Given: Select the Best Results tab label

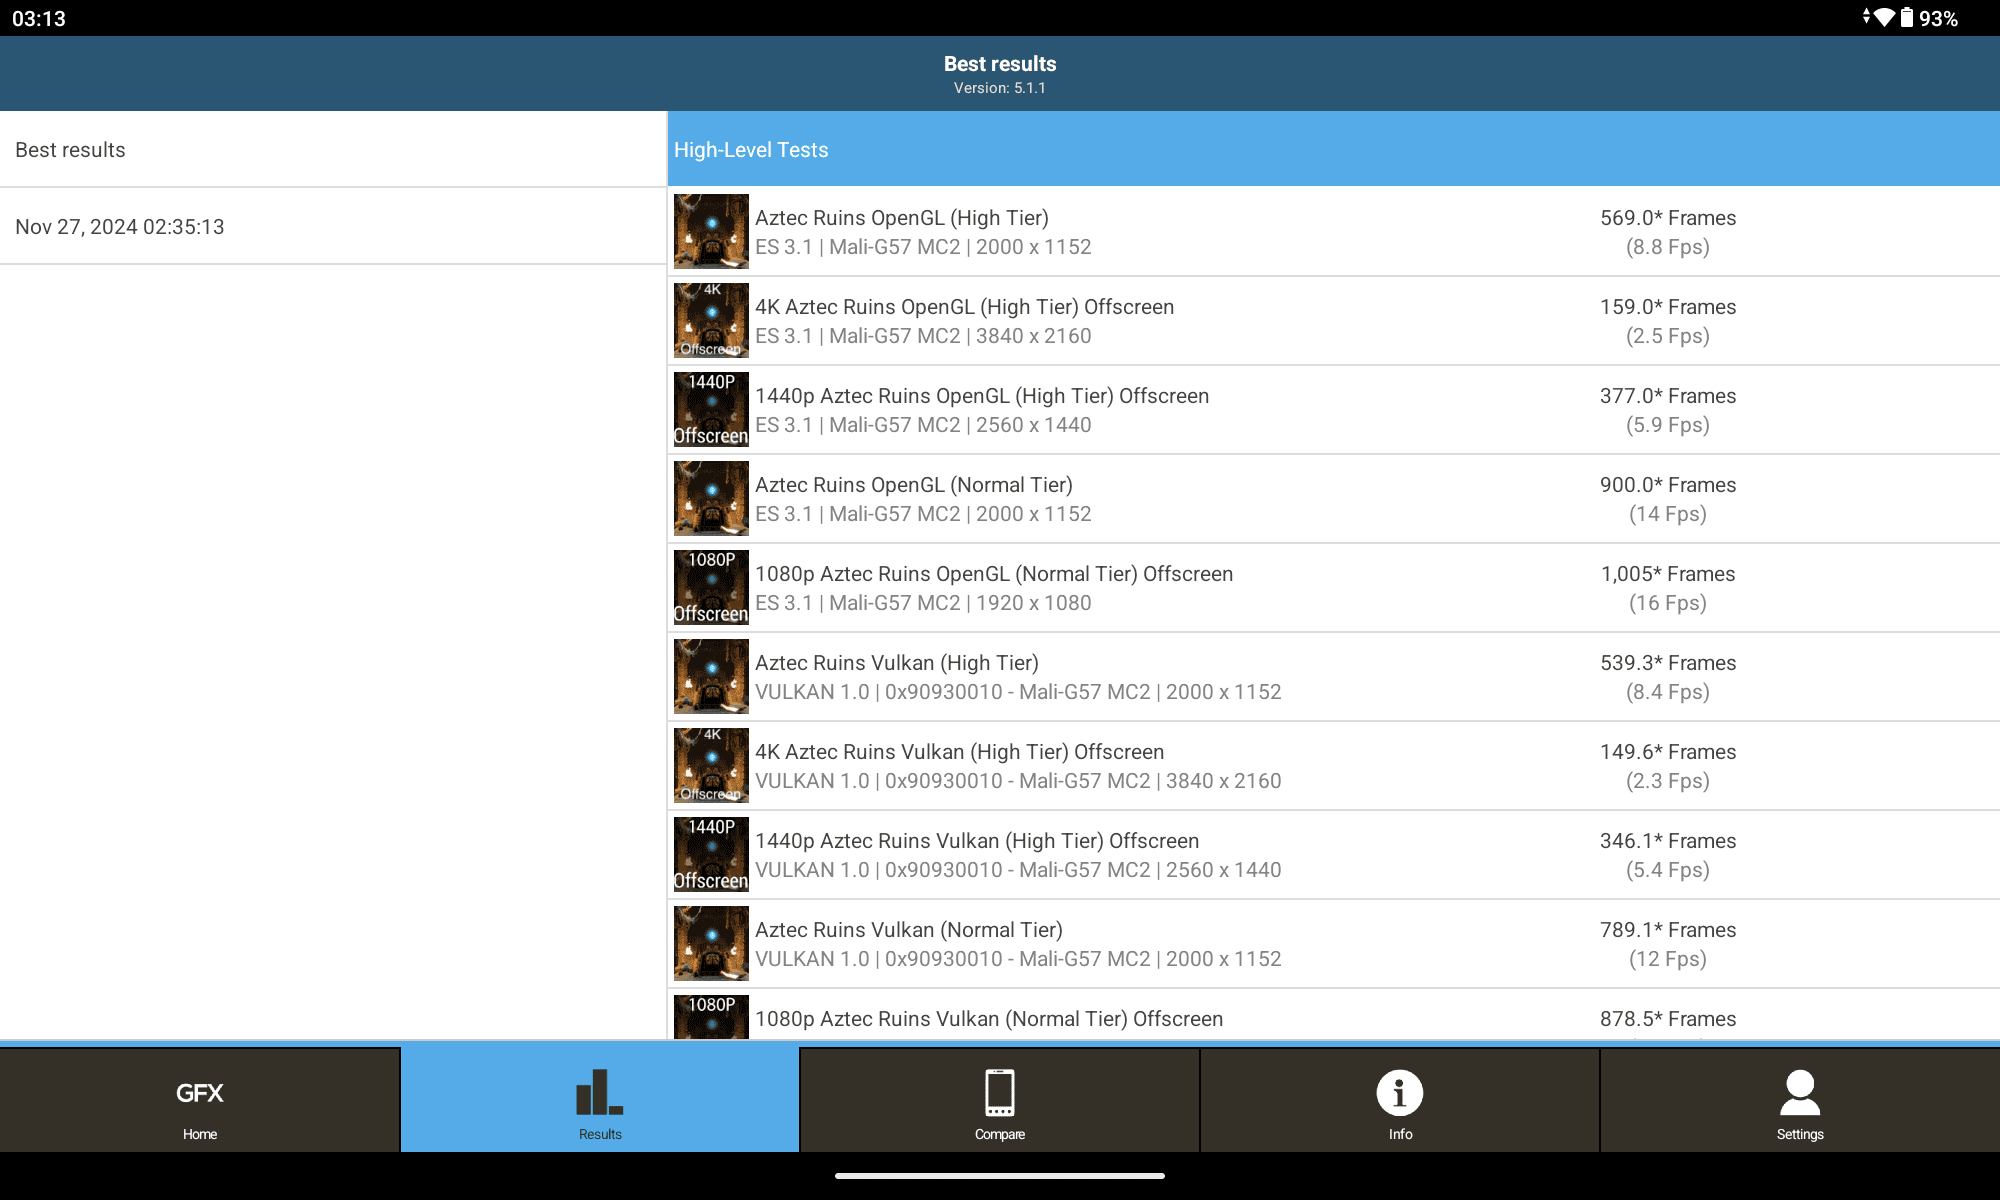Looking at the screenshot, I should (70, 149).
